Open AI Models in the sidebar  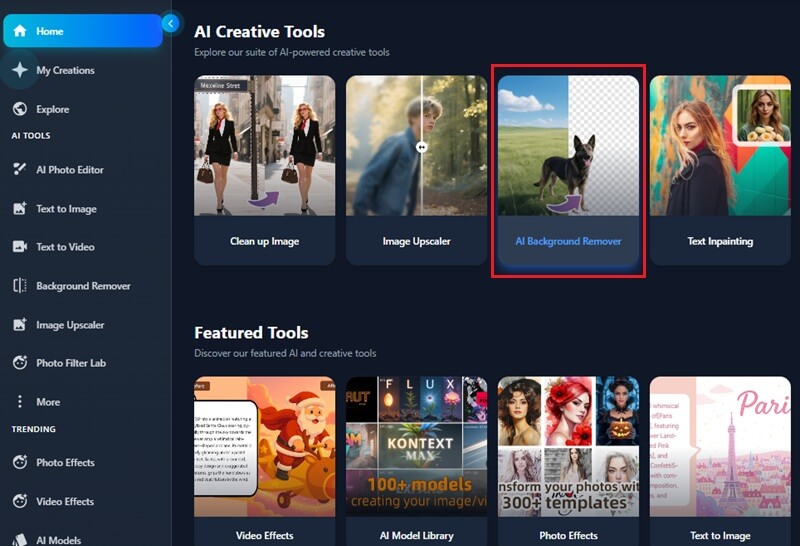(x=58, y=540)
